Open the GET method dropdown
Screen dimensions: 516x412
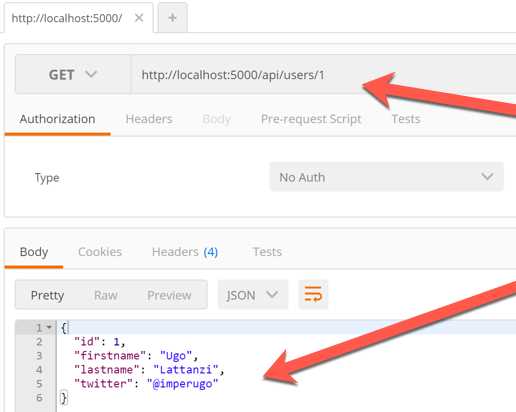coord(73,74)
